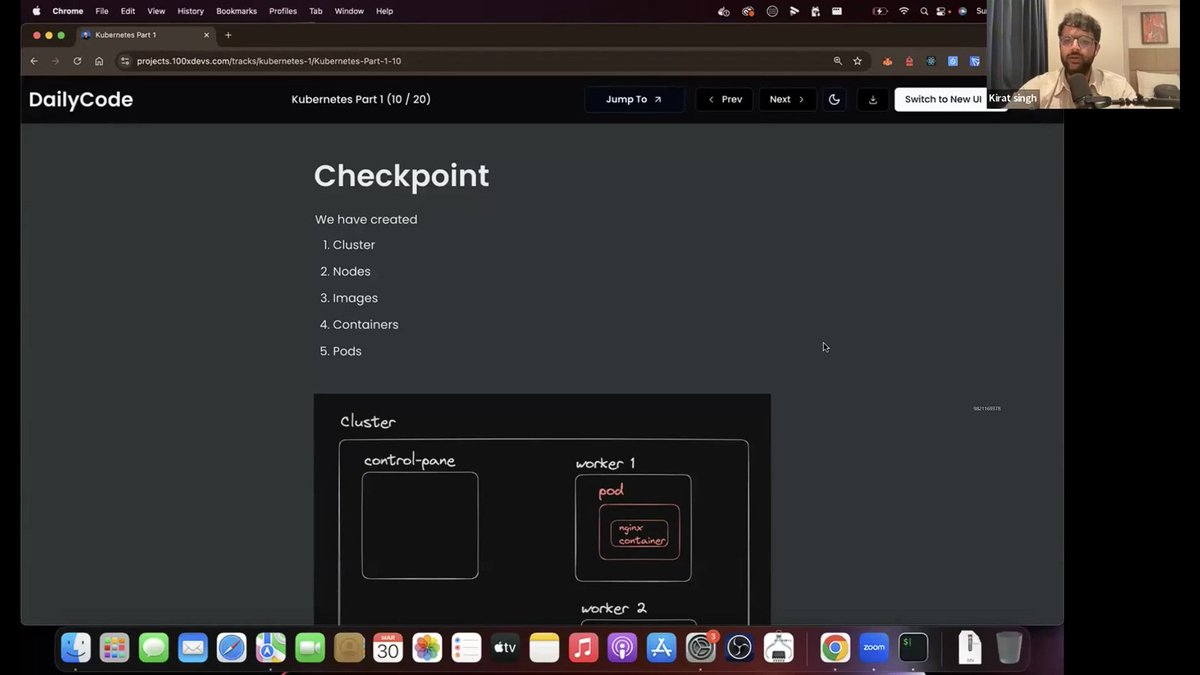Viewport: 1200px width, 675px height.
Task: Open Launchpad from the dock
Action: point(114,647)
